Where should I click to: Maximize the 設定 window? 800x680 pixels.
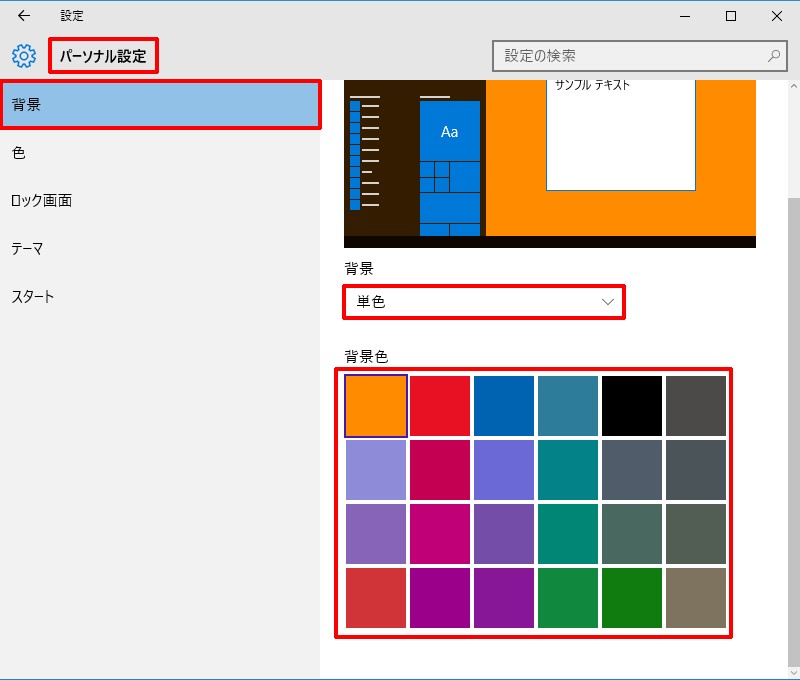pyautogui.click(x=731, y=16)
